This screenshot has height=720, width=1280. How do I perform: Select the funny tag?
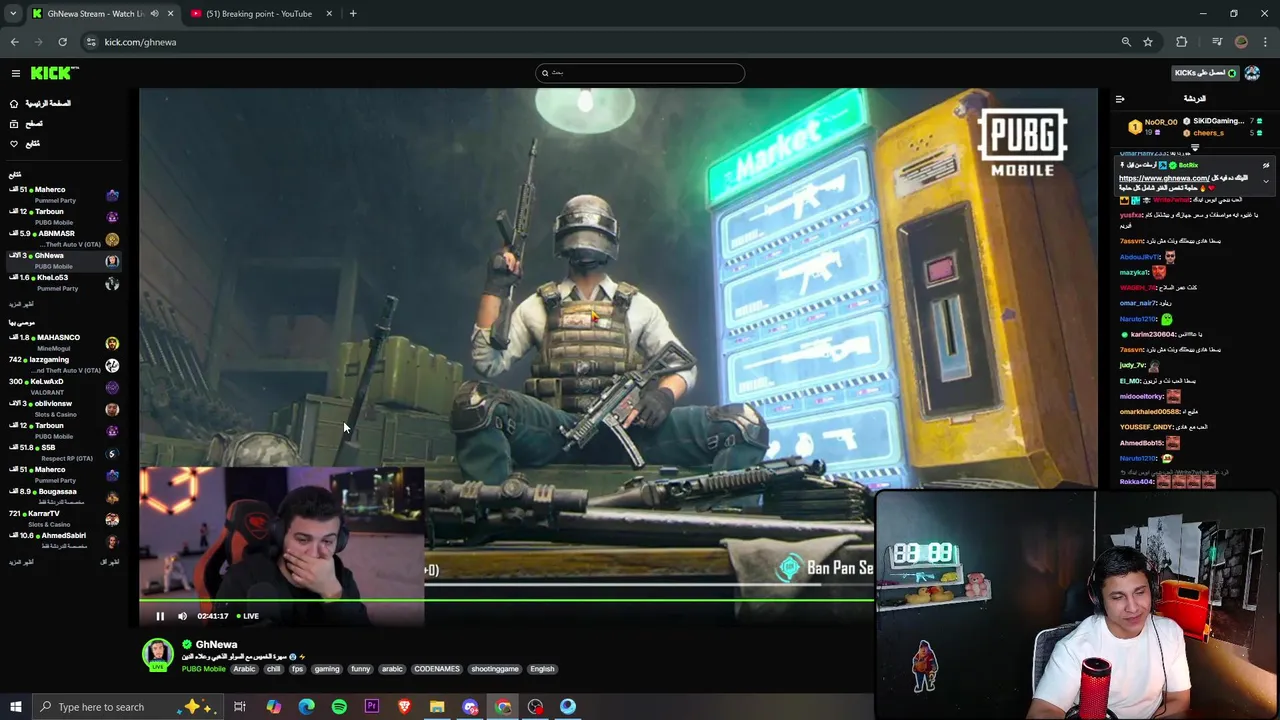[x=361, y=669]
